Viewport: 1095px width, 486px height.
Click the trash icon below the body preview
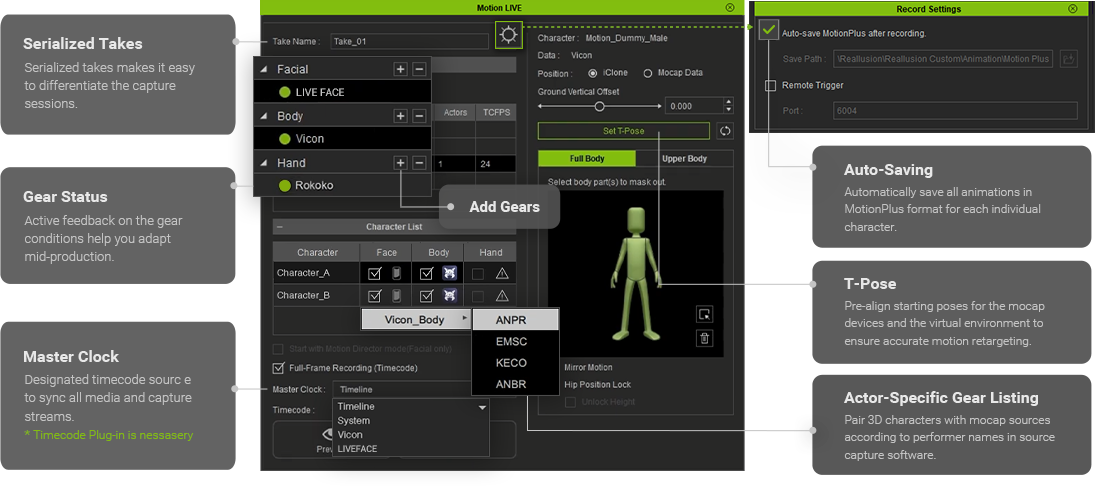(704, 338)
